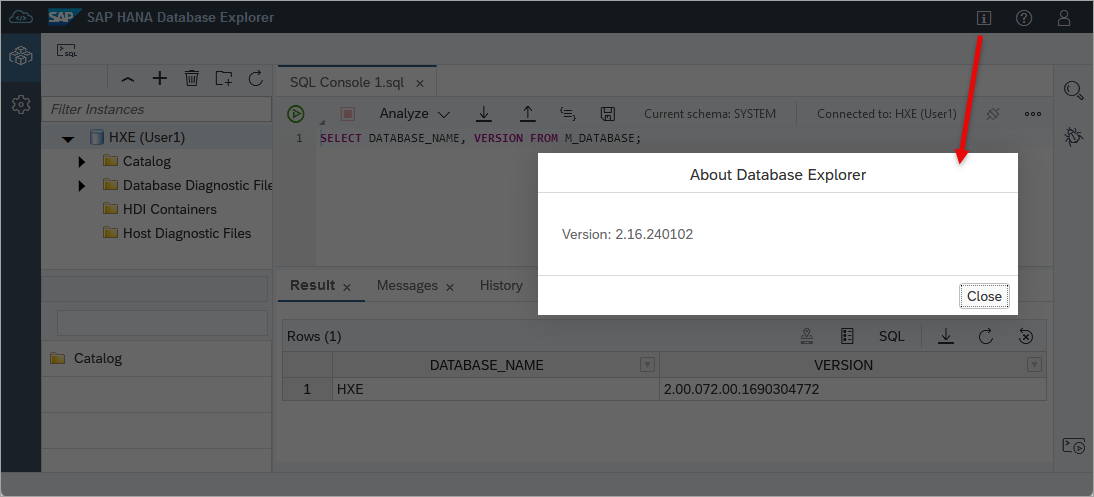Select Host Diagnostic Files in the tree

pyautogui.click(x=186, y=233)
